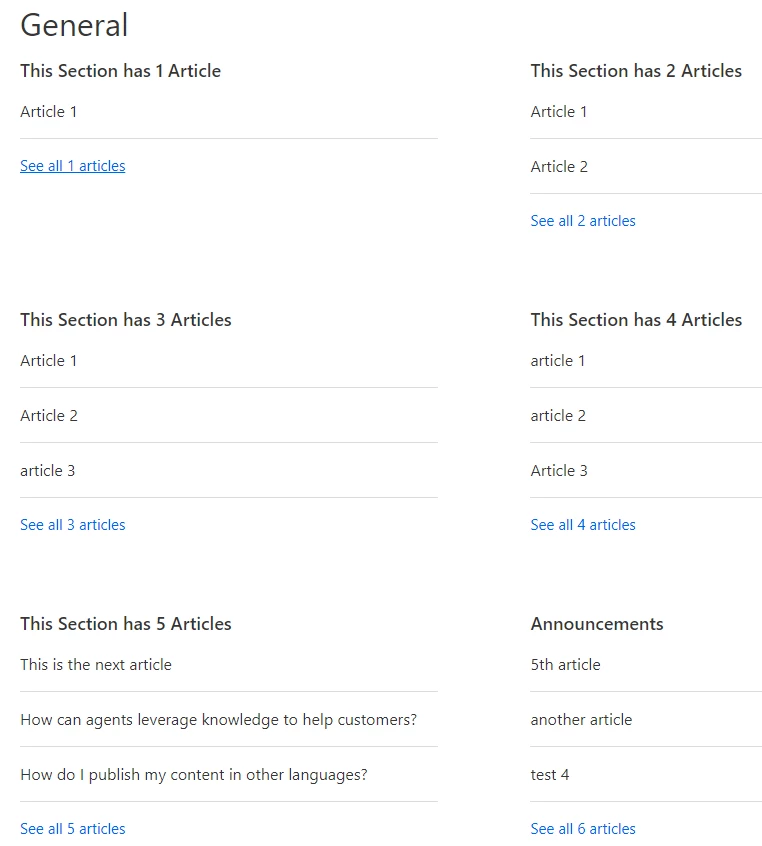Viewport: 762px width, 846px height.
Task: Open "5th article" under Announcements
Action: [565, 665]
